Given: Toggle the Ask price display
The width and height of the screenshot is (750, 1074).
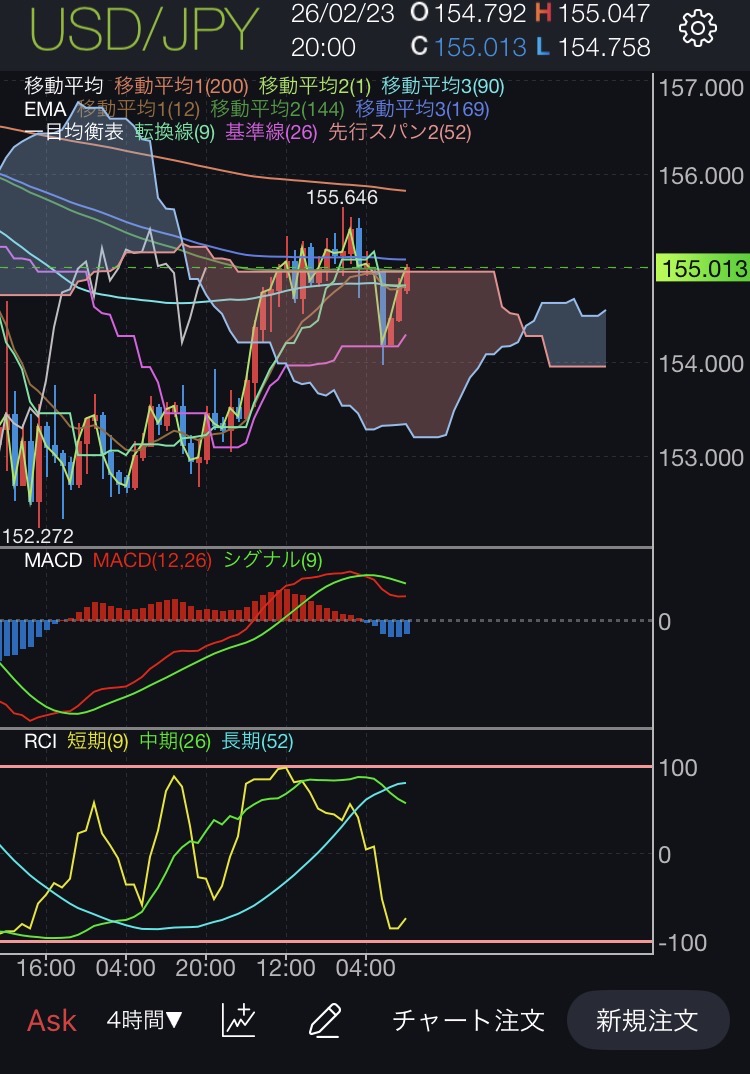Looking at the screenshot, I should (52, 1020).
